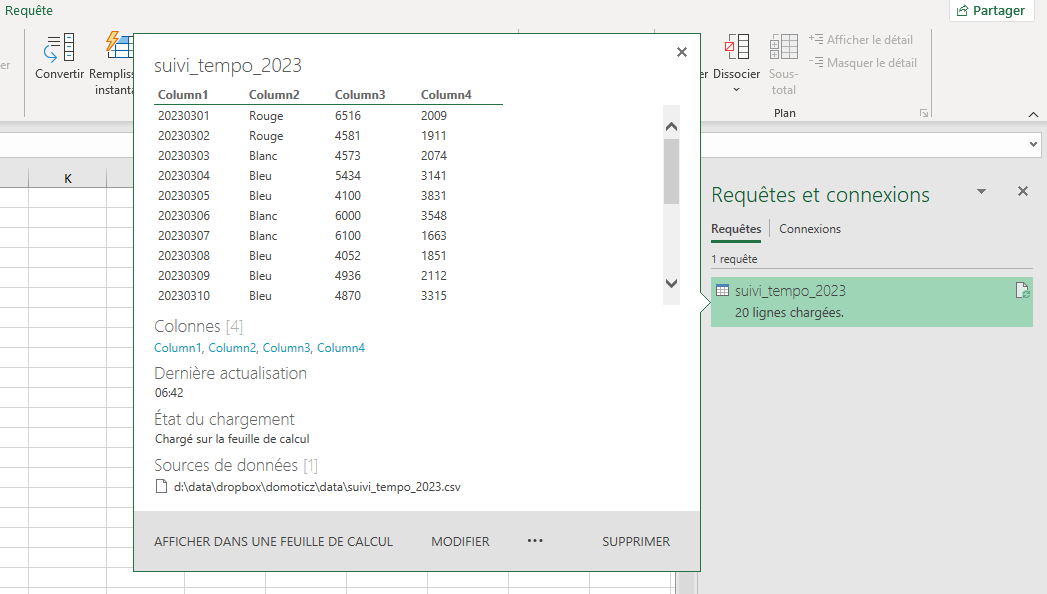Click AFFICHER DANS UNE FEUILLE DE CALCUL
This screenshot has width=1047, height=594.
[x=273, y=542]
